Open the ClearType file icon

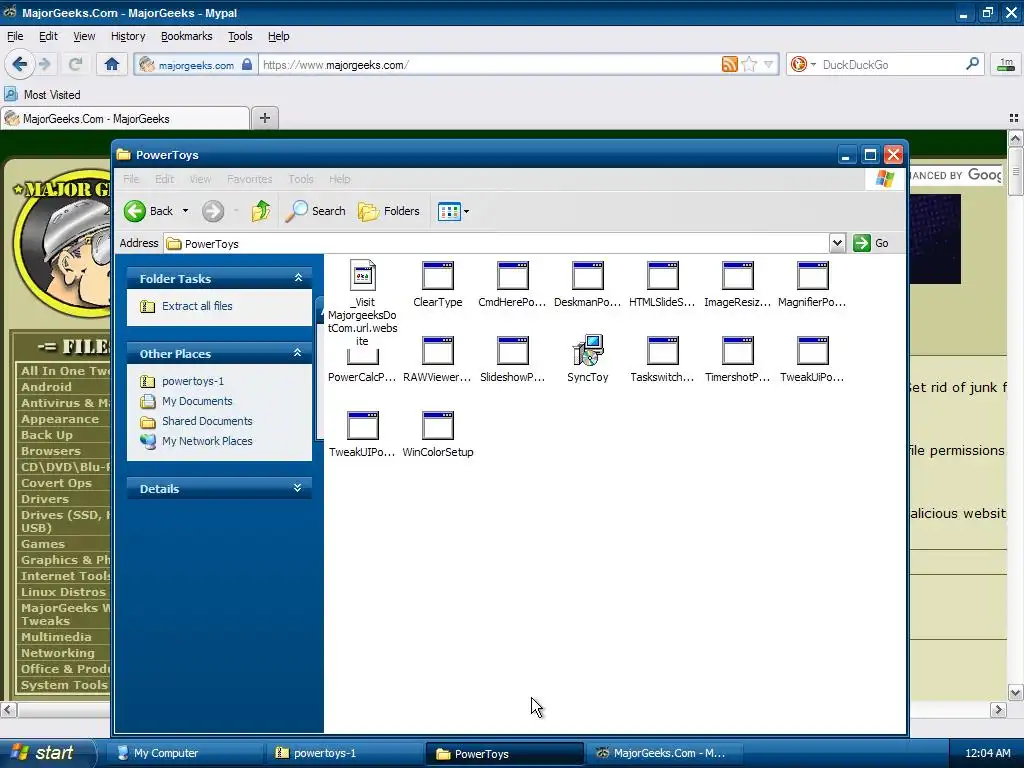tap(438, 276)
